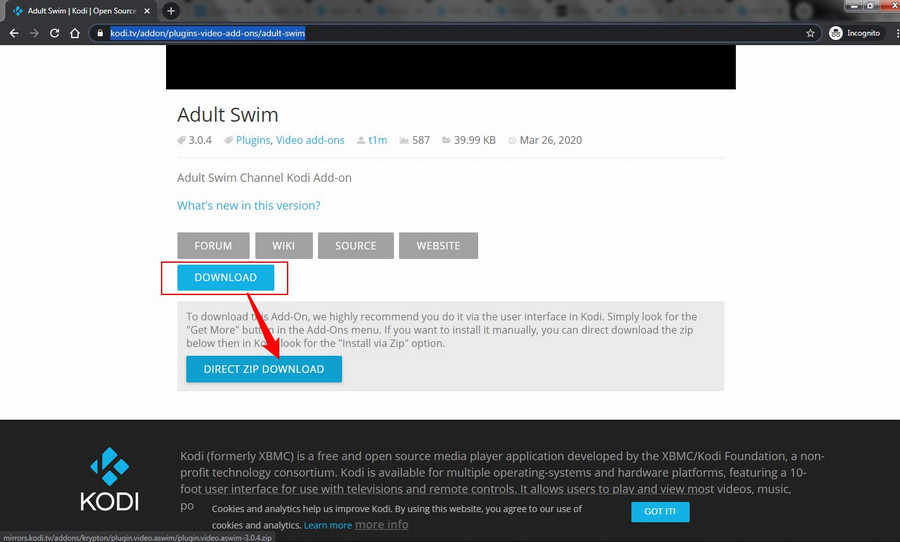Open the Plugins category link

[x=253, y=140]
